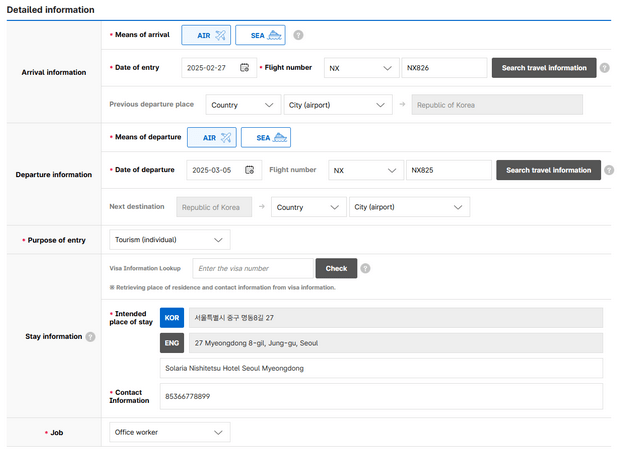Select SEA as means of departure

click(x=266, y=138)
